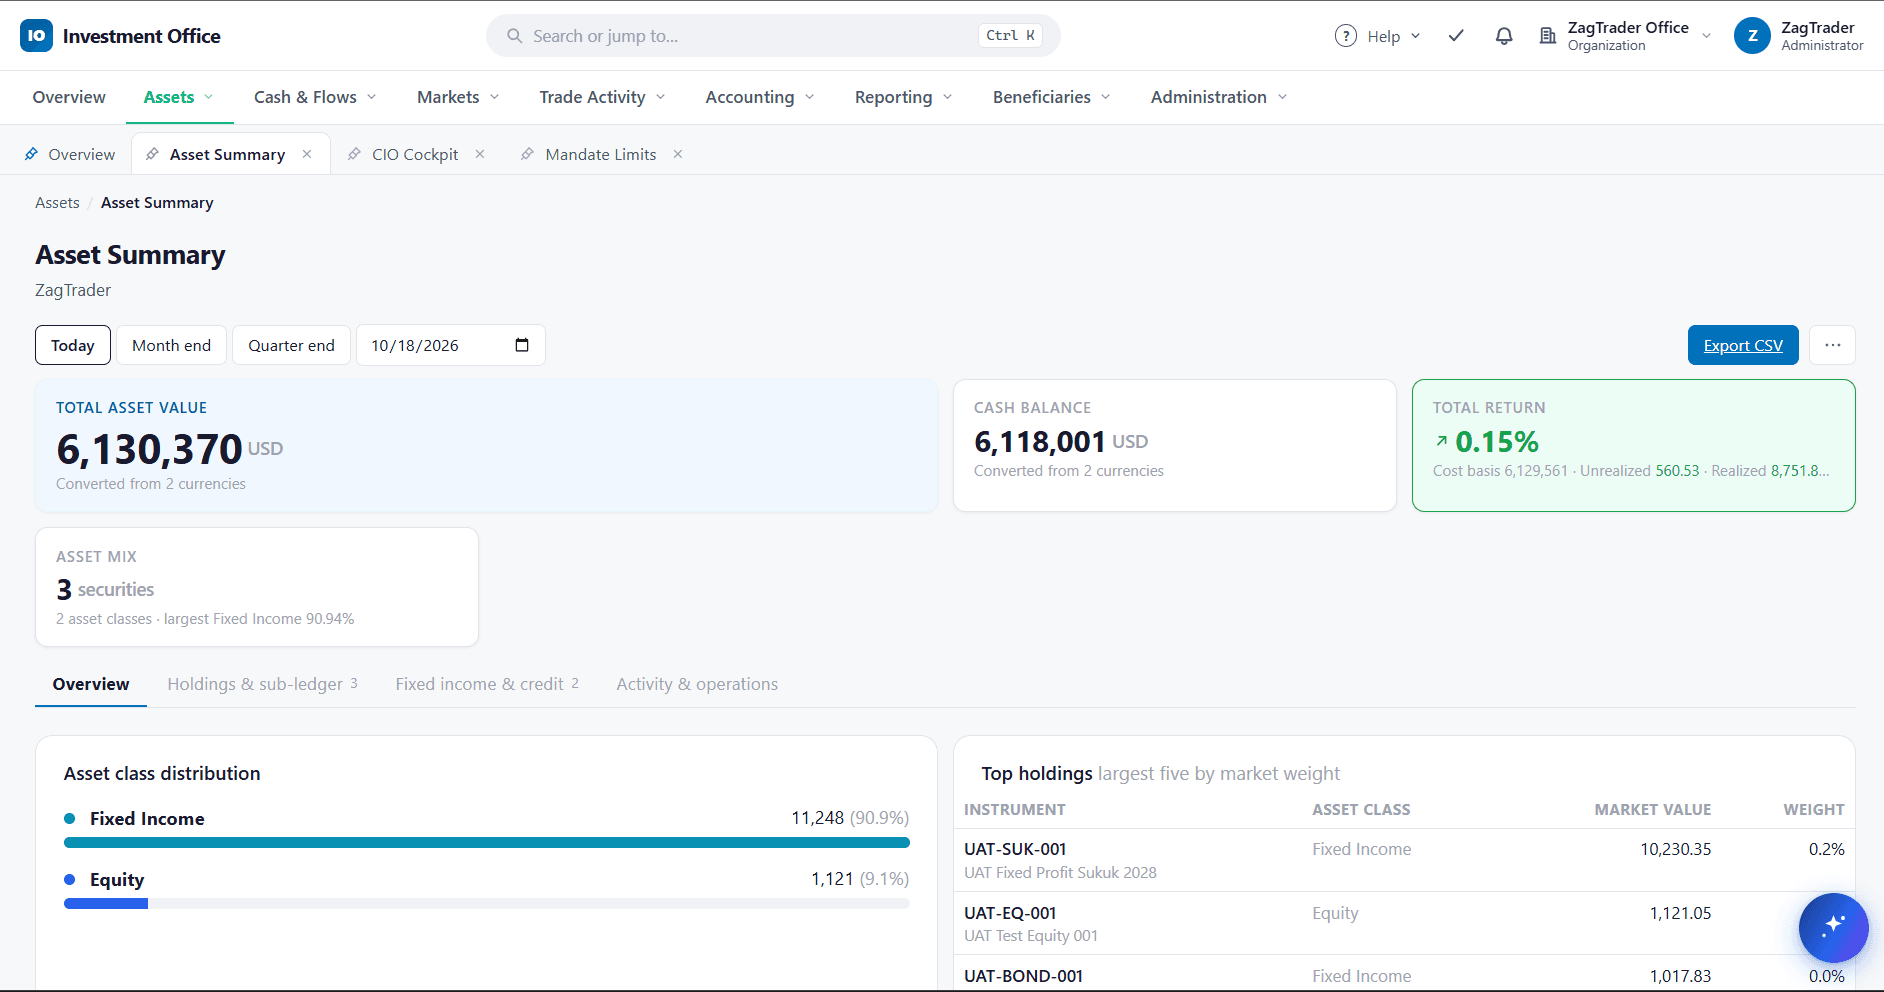Viewport: 1884px width, 992px height.
Task: Open the calendar date picker icon
Action: 522,345
